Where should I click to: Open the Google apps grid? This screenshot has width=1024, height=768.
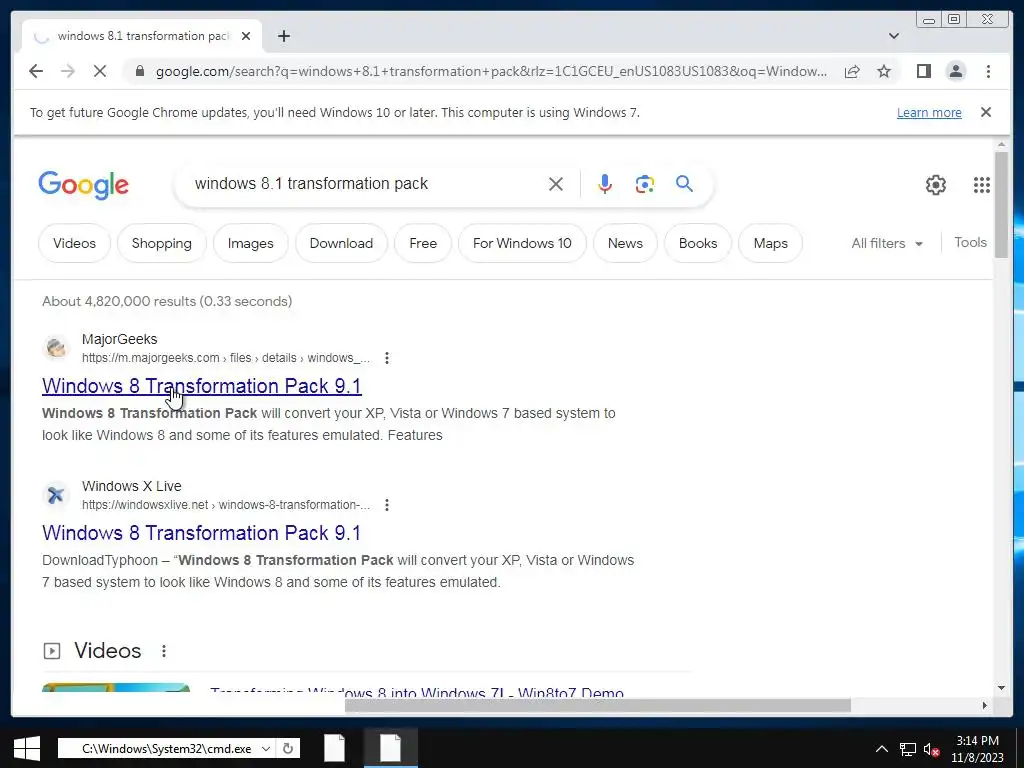[982, 185]
